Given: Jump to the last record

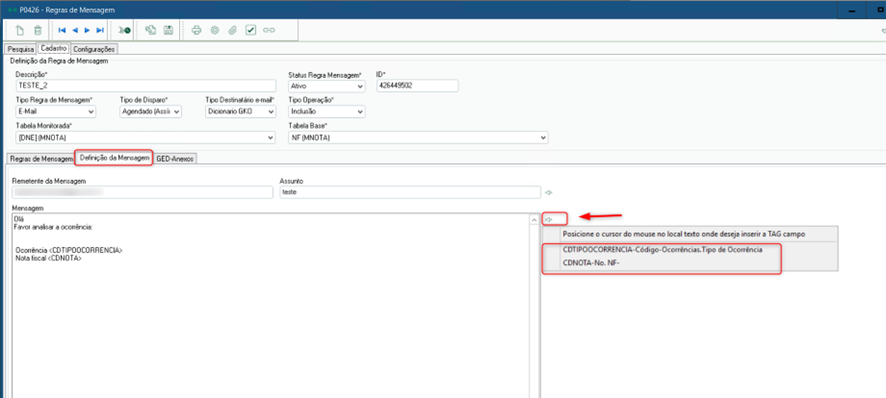Looking at the screenshot, I should coord(100,31).
